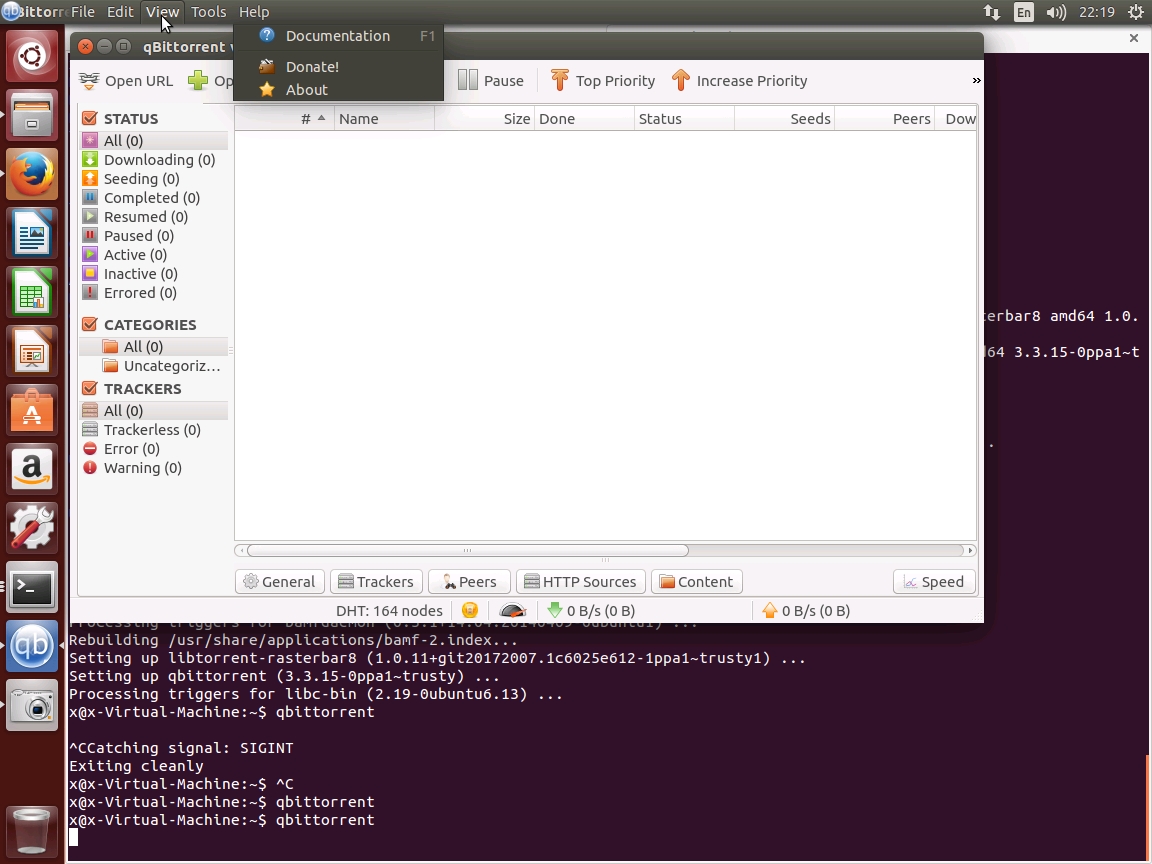Click the horizontal scrollbar of the torrent list
This screenshot has height=864, width=1152.
click(467, 550)
